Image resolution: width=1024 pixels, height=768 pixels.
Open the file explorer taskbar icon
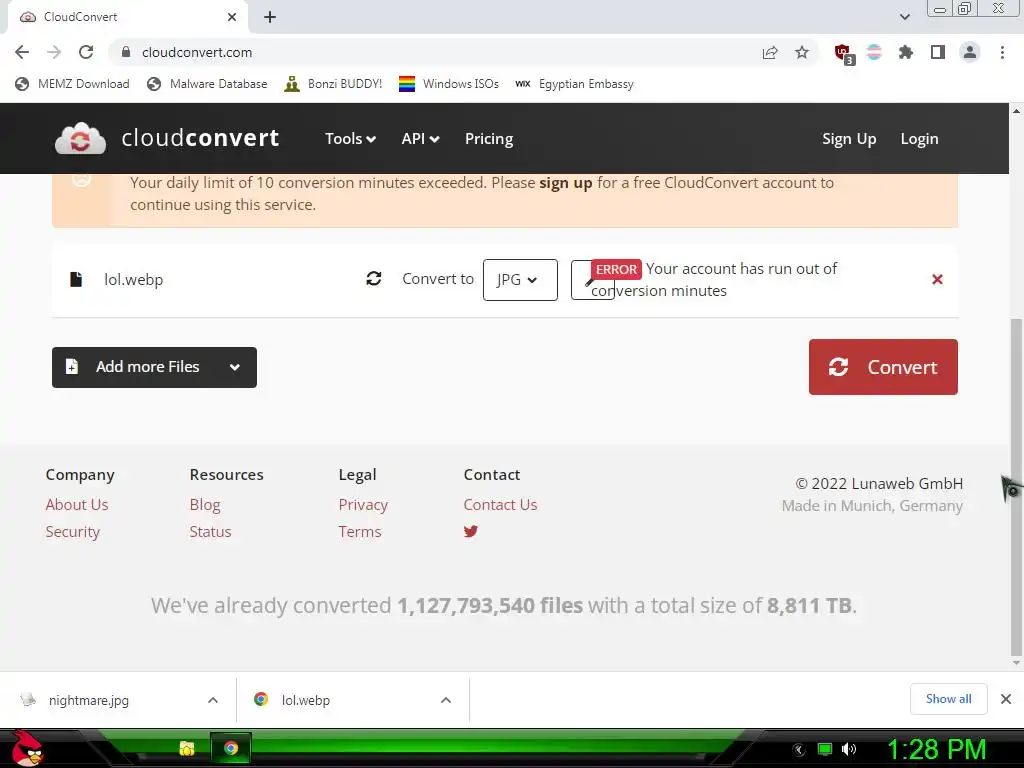pos(187,748)
